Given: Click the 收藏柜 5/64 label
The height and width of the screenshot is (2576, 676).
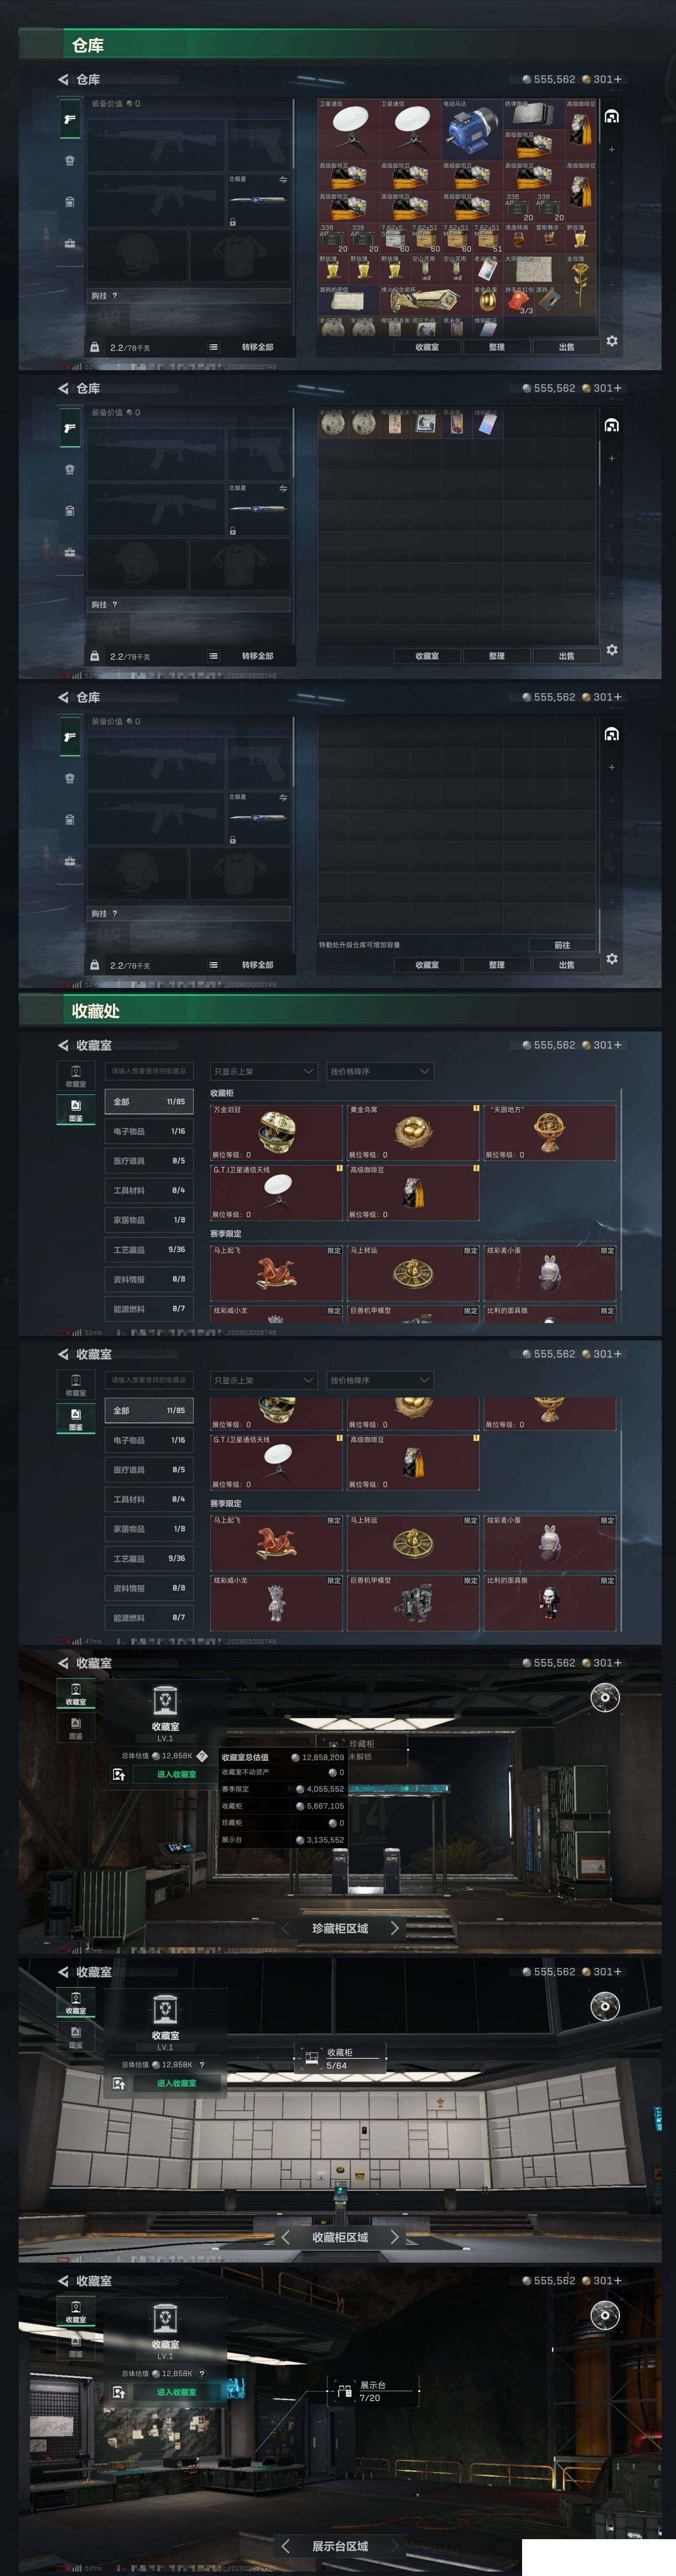Looking at the screenshot, I should pyautogui.click(x=338, y=2058).
